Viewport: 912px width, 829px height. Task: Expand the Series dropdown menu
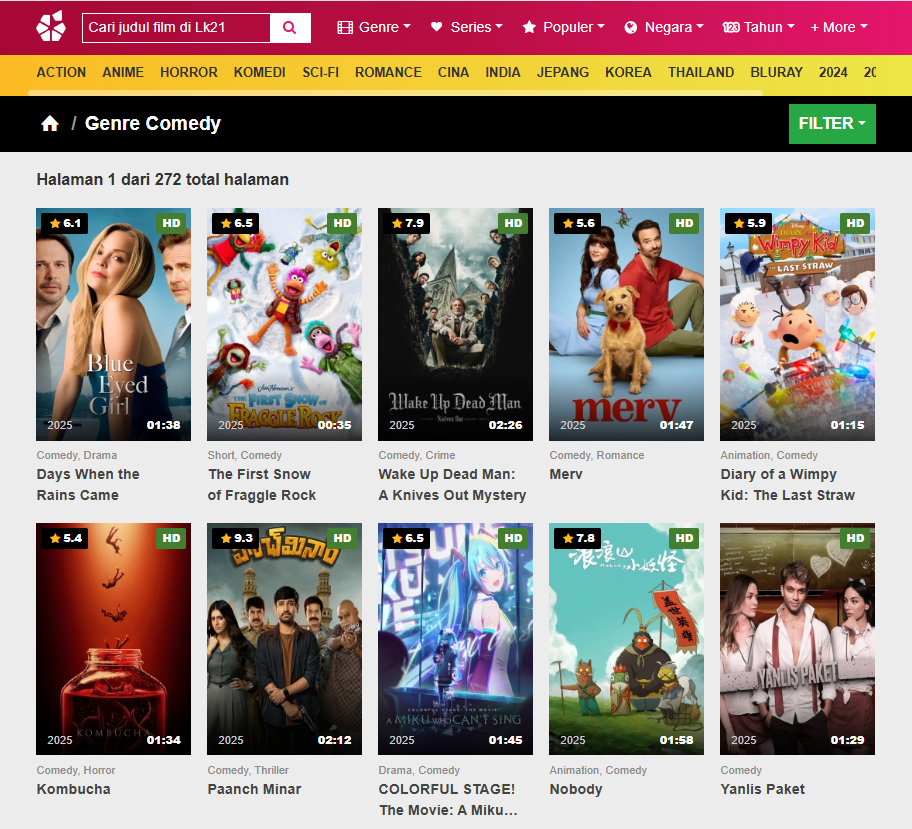tap(466, 27)
